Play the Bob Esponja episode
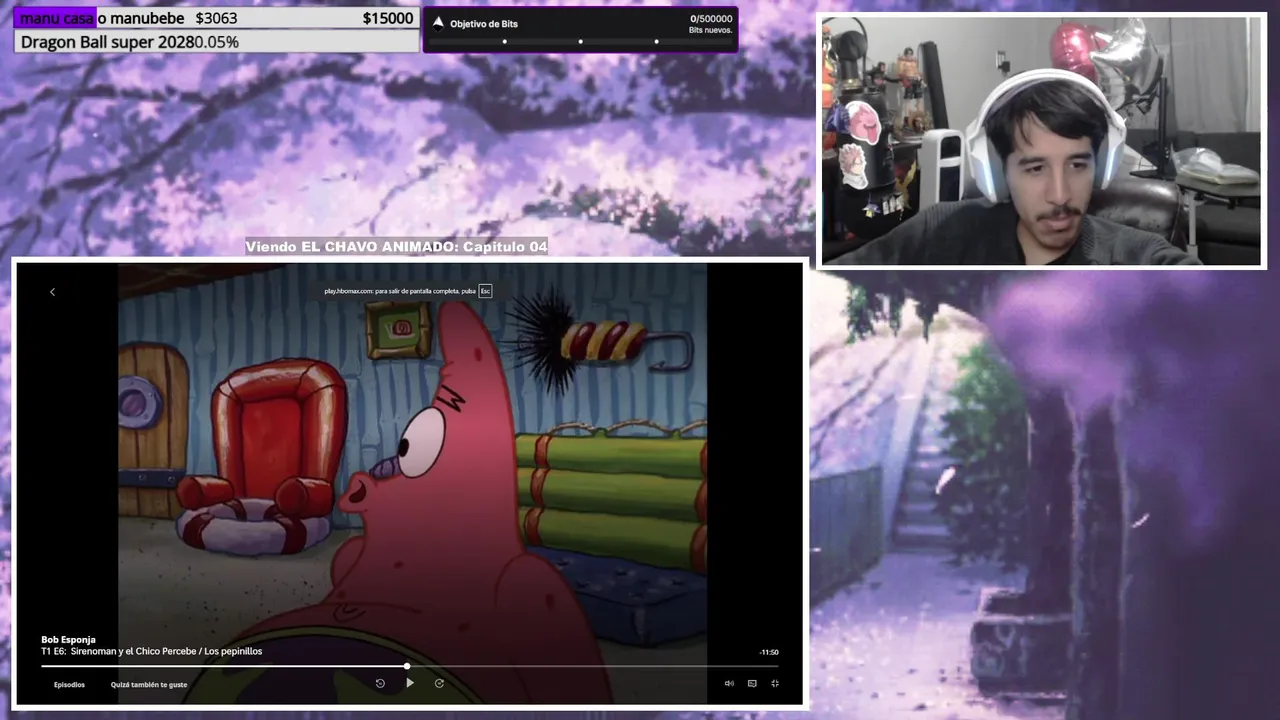Image resolution: width=1280 pixels, height=720 pixels. [409, 683]
